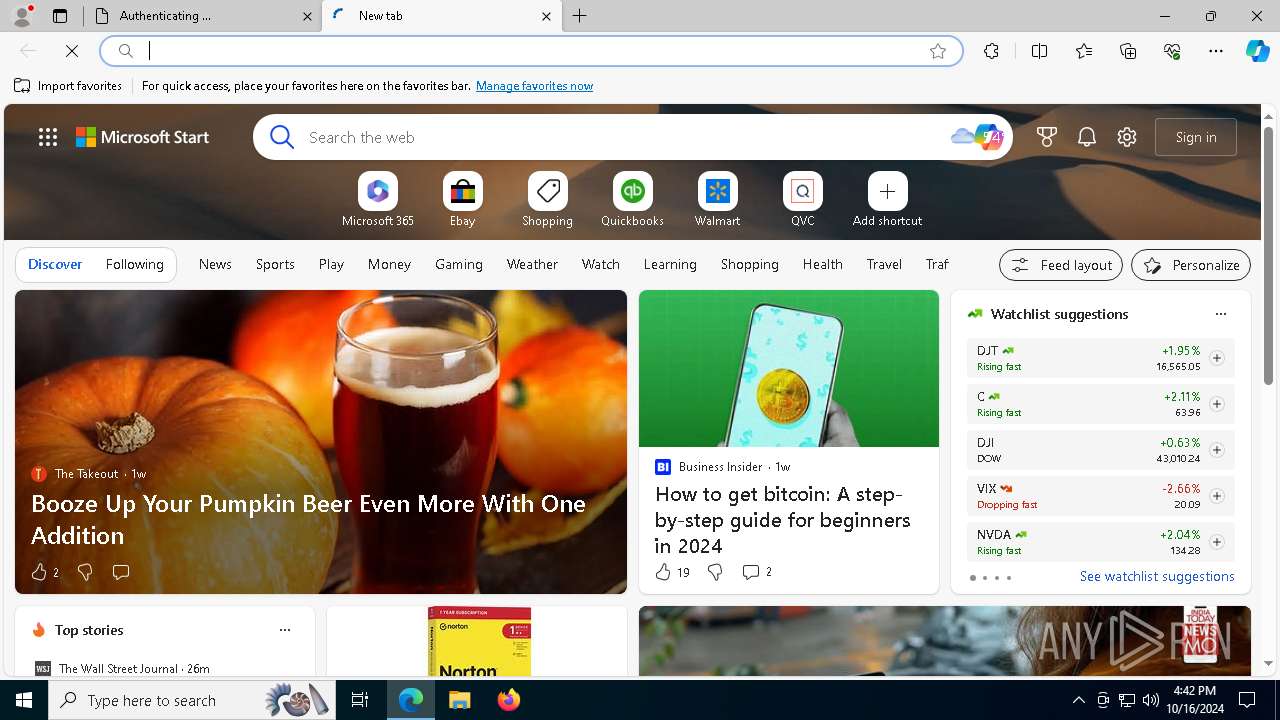Image resolution: width=1280 pixels, height=720 pixels.
Task: Click the page vertical scrollbar thumb
Action: coord(1269,255)
